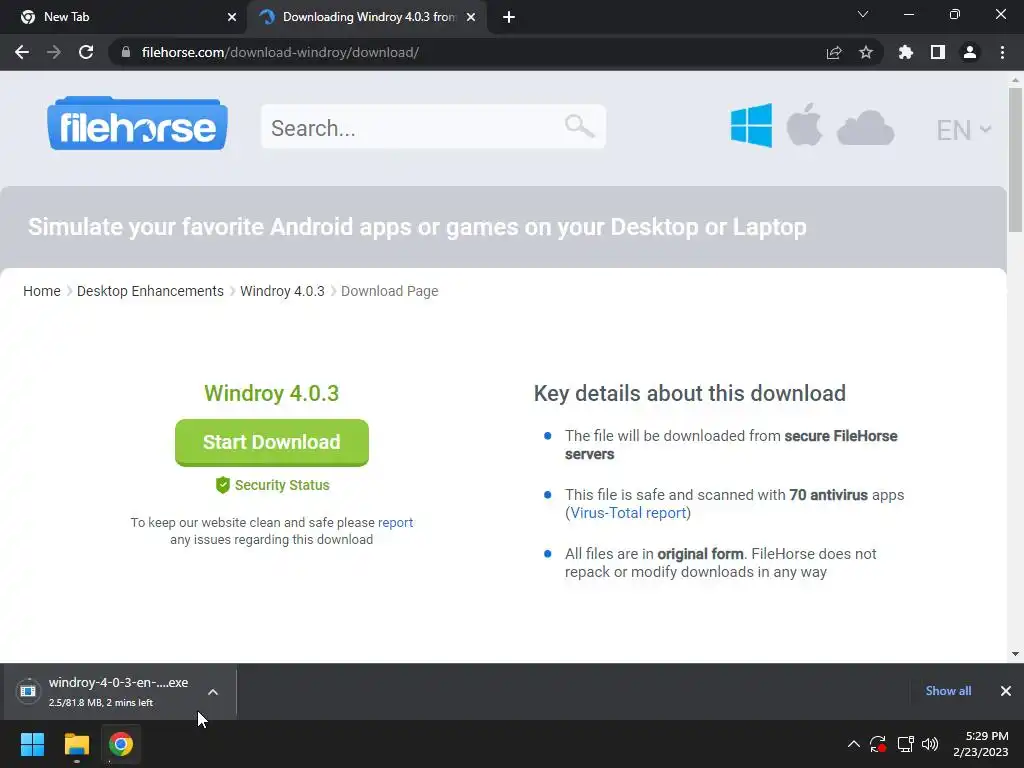Show hidden system tray icons

pyautogui.click(x=854, y=744)
